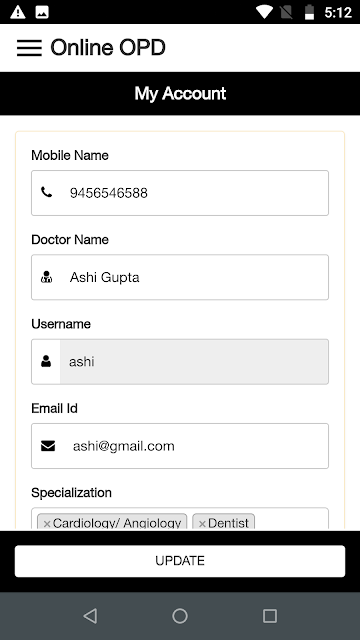Edit the Doctor Name field Ashi Gupta
Viewport: 360px width, 640px height.
[180, 277]
